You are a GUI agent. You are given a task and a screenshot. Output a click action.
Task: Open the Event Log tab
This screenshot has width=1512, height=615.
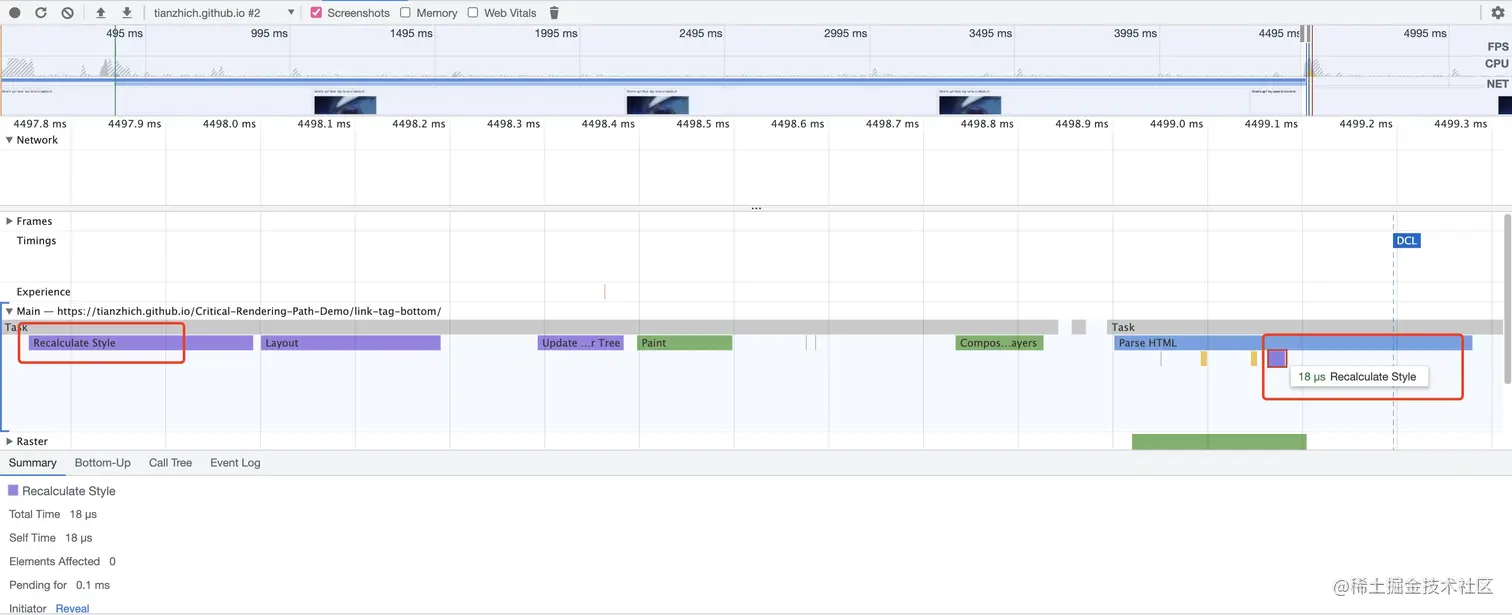click(x=235, y=463)
